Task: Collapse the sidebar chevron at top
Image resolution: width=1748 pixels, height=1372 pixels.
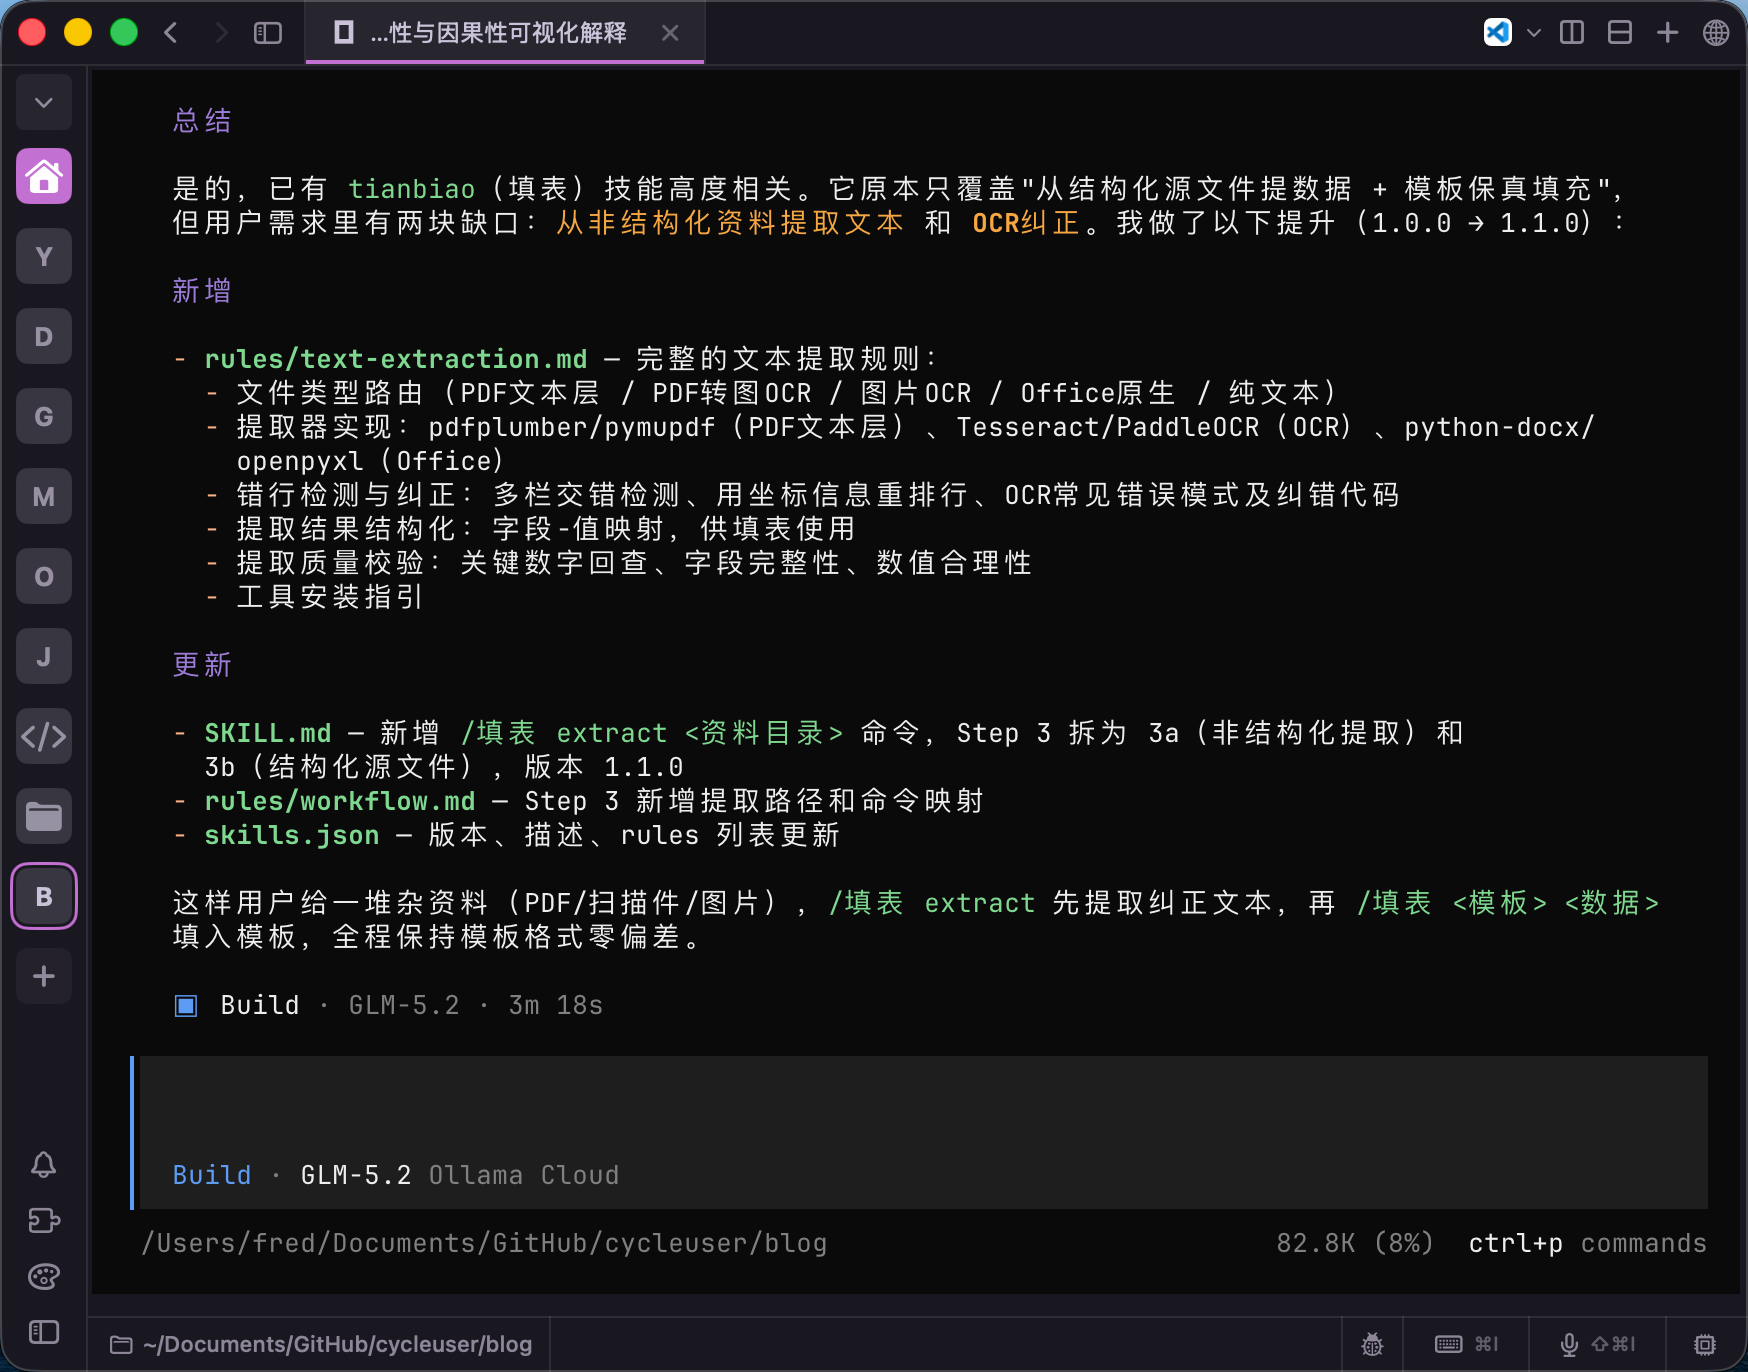Action: (44, 102)
